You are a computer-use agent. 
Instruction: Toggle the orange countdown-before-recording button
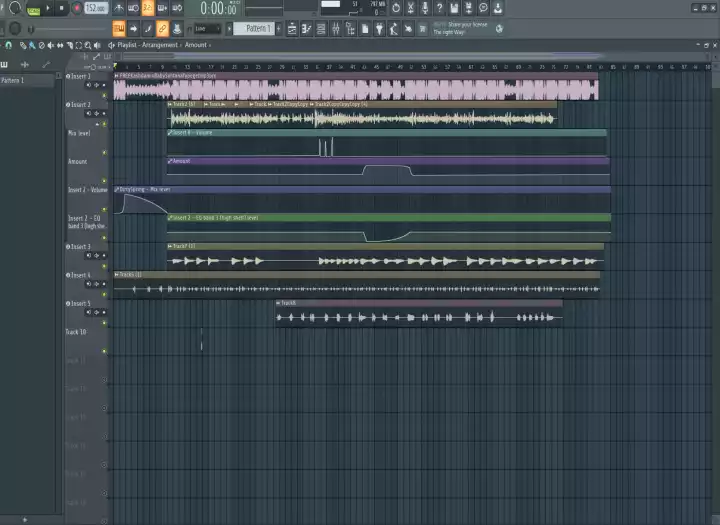[148, 8]
